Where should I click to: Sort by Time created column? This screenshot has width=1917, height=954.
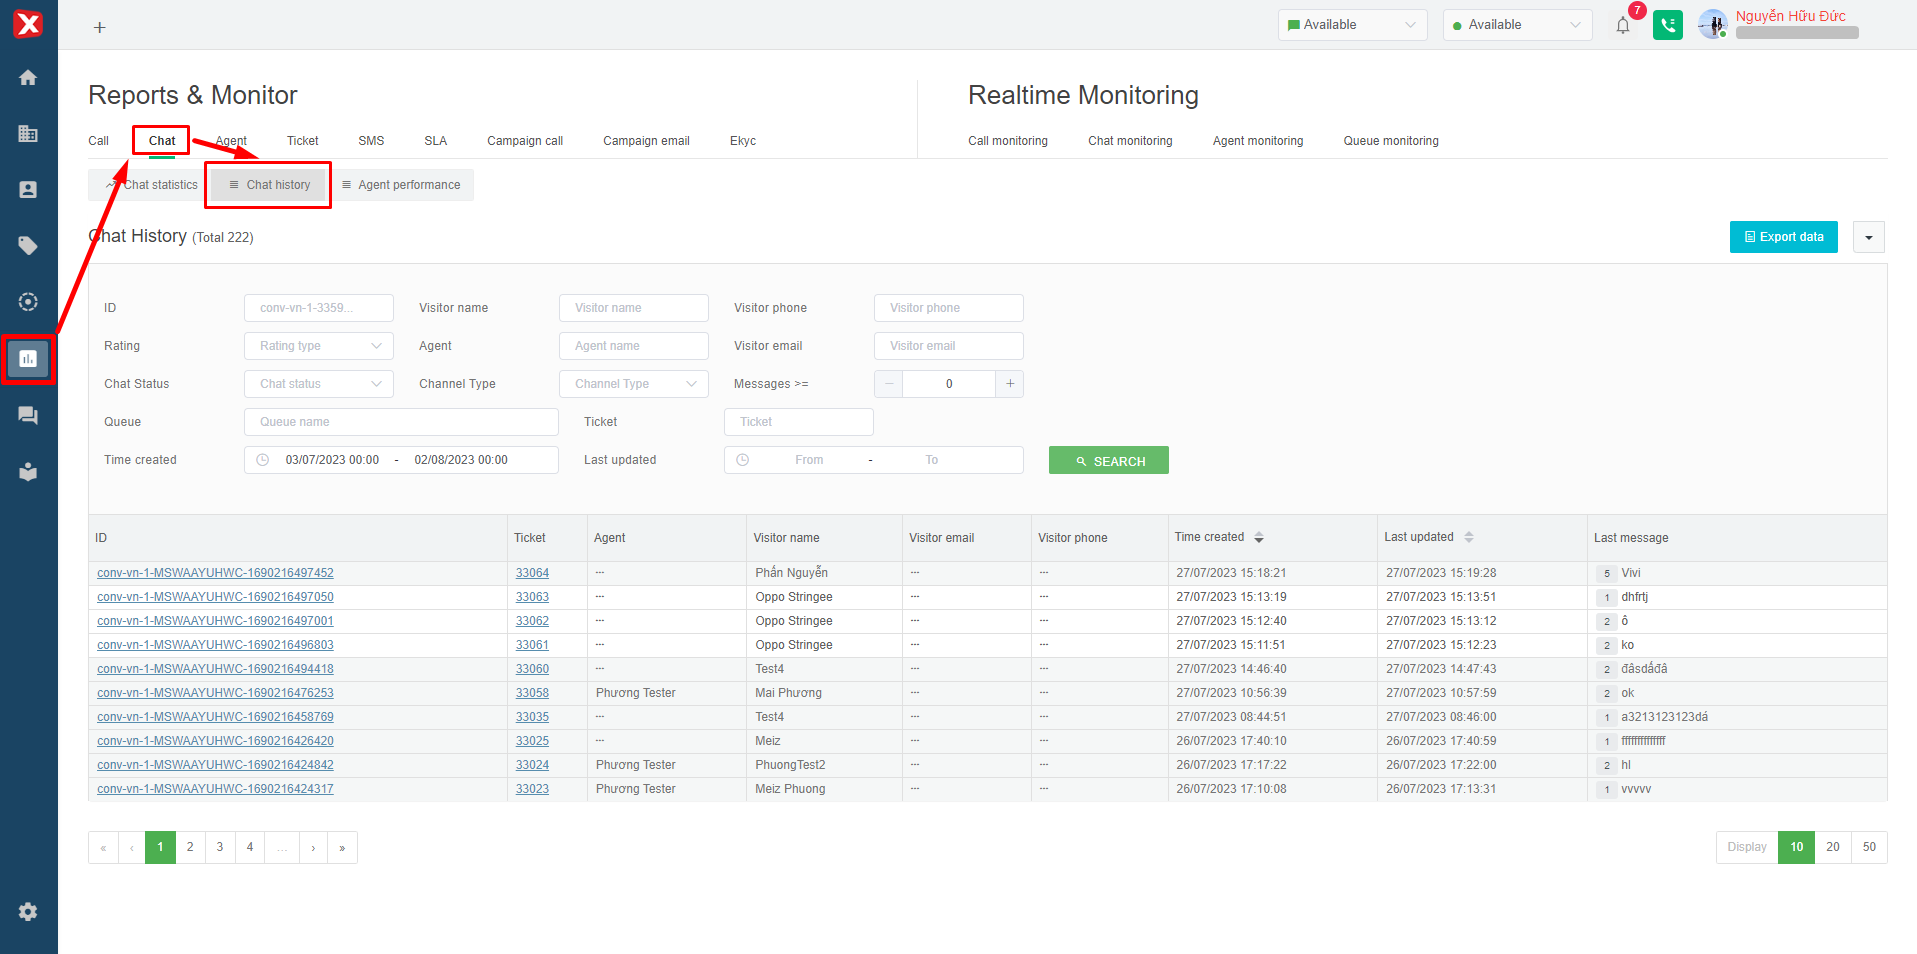1258,538
